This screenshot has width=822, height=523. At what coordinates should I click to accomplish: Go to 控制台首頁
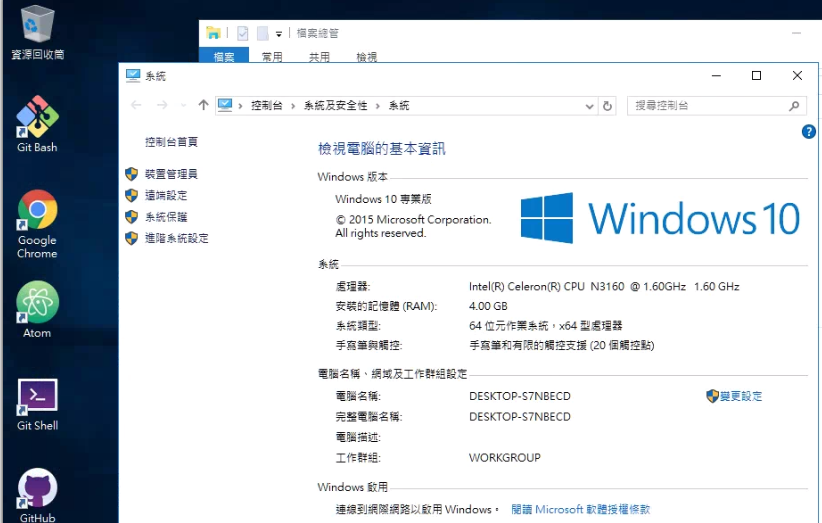tap(171, 142)
